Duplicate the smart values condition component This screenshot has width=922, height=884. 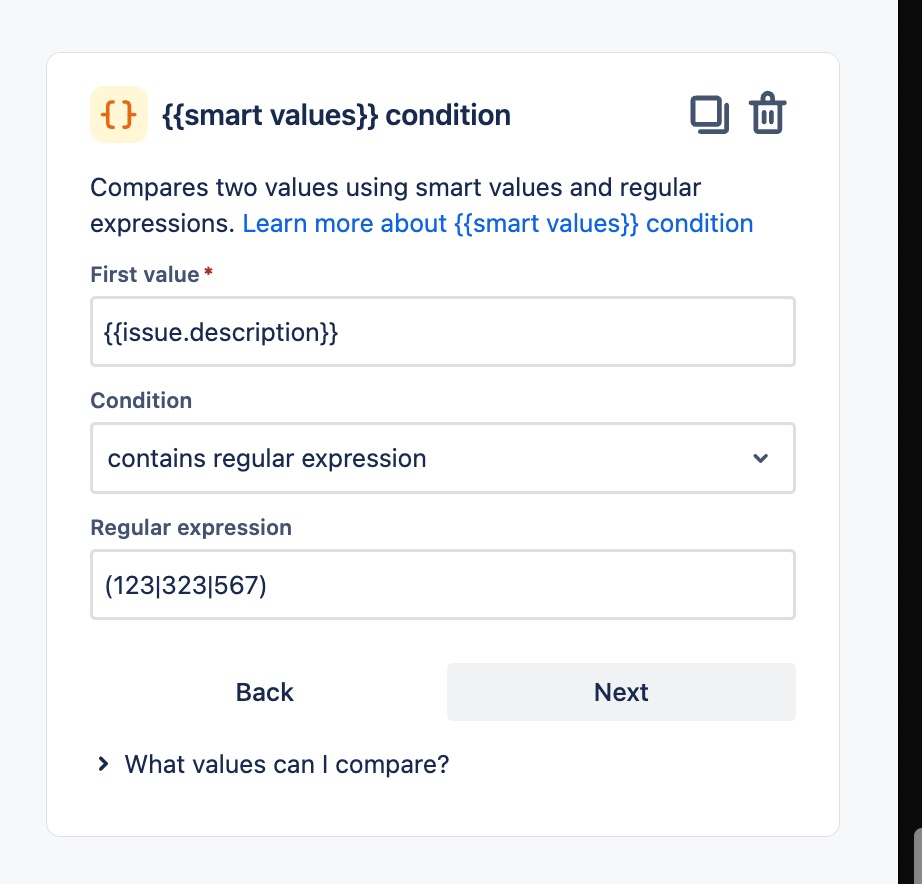pos(711,113)
